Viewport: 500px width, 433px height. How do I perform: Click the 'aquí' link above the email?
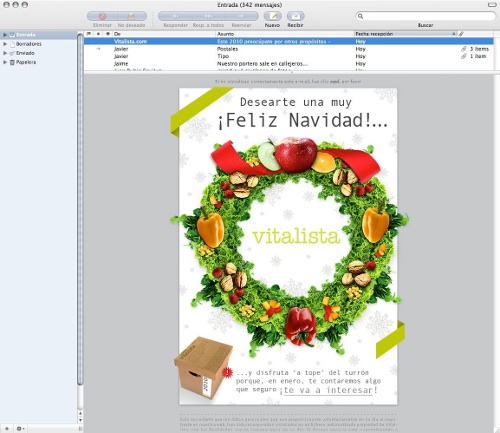point(334,81)
